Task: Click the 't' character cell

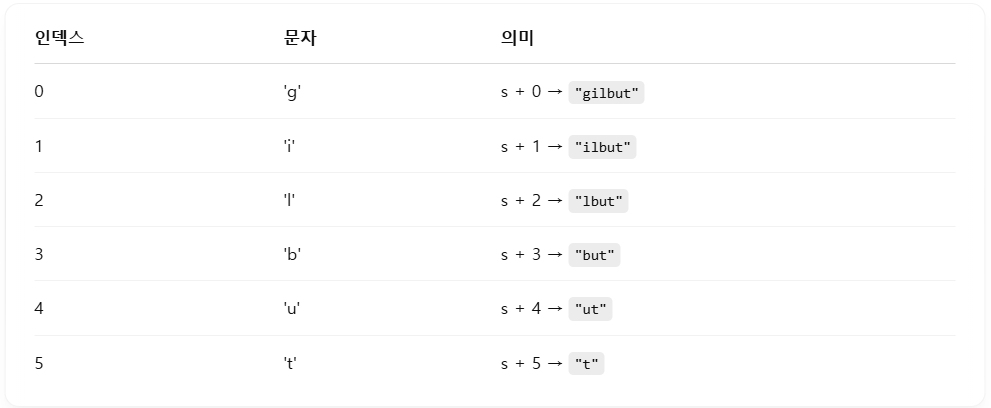Action: pyautogui.click(x=290, y=364)
